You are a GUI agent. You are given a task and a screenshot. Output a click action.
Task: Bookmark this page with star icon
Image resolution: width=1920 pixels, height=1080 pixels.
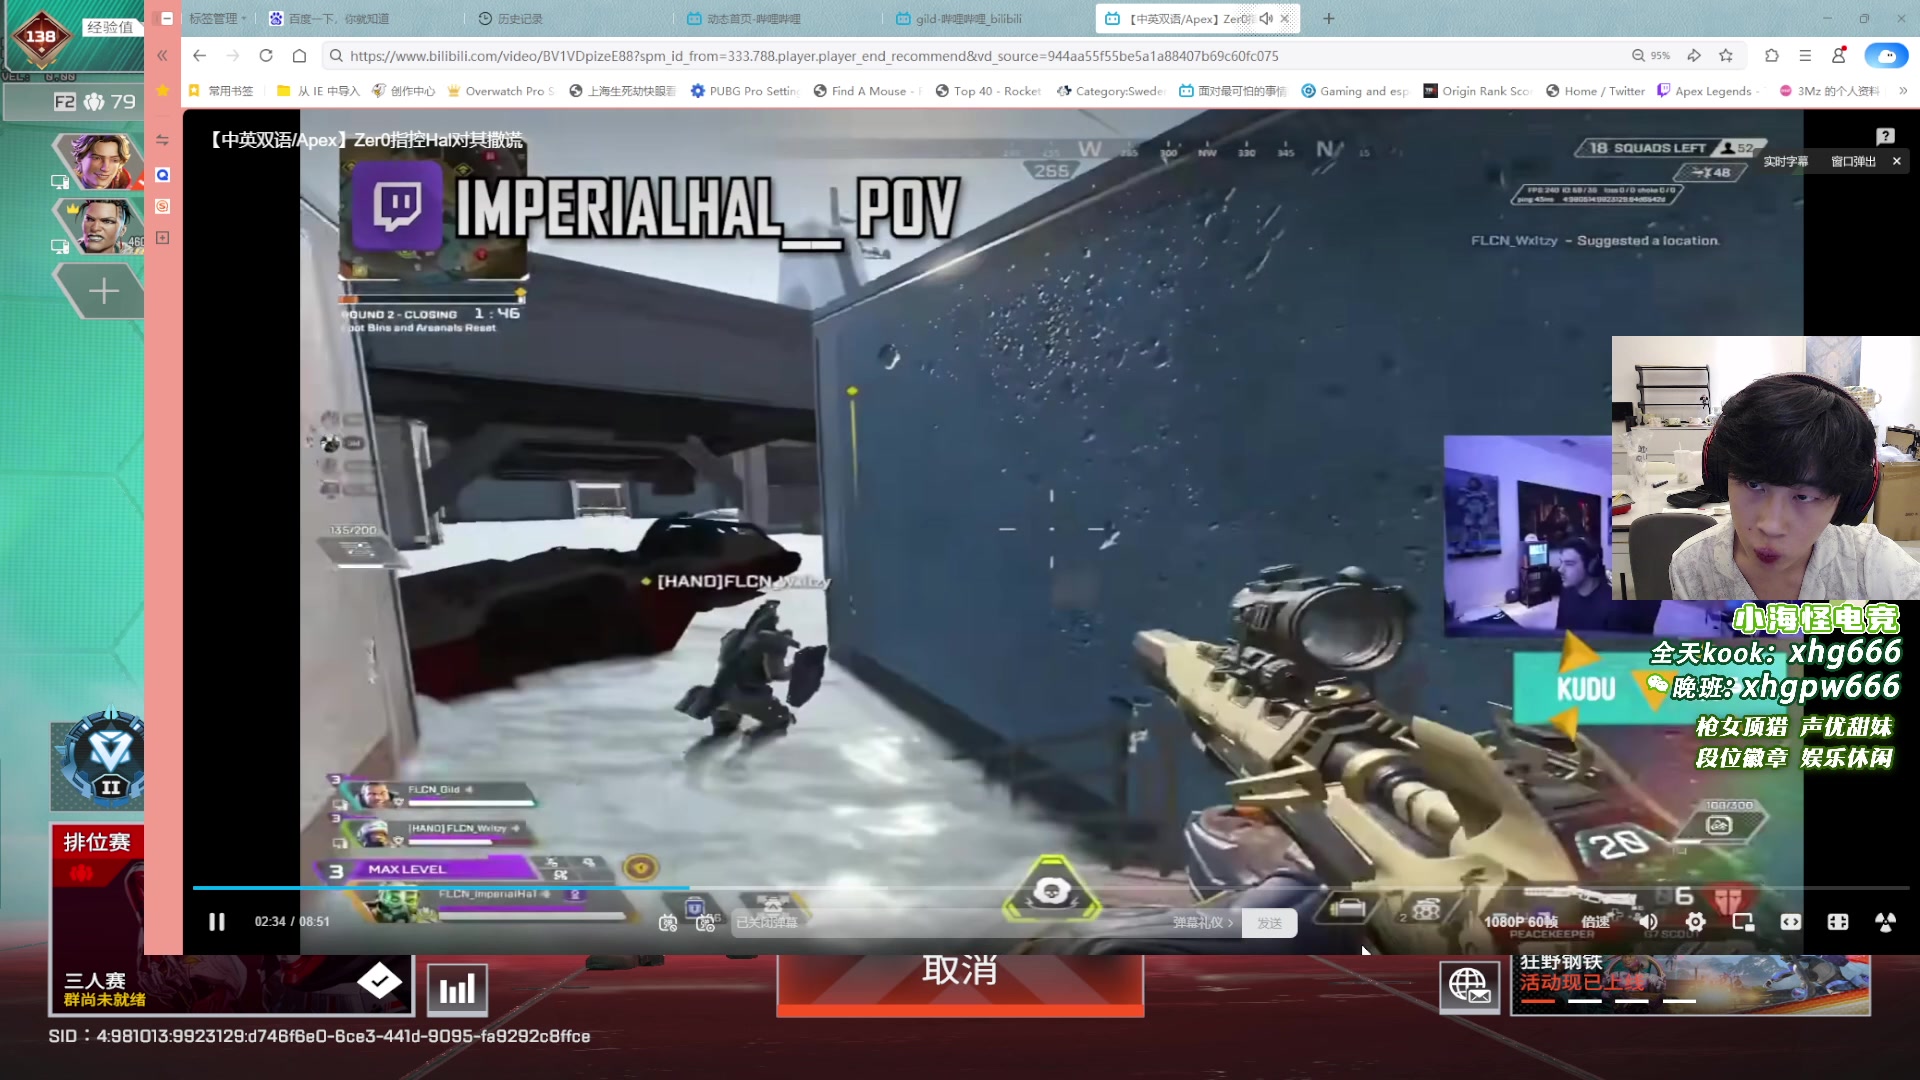(1726, 56)
